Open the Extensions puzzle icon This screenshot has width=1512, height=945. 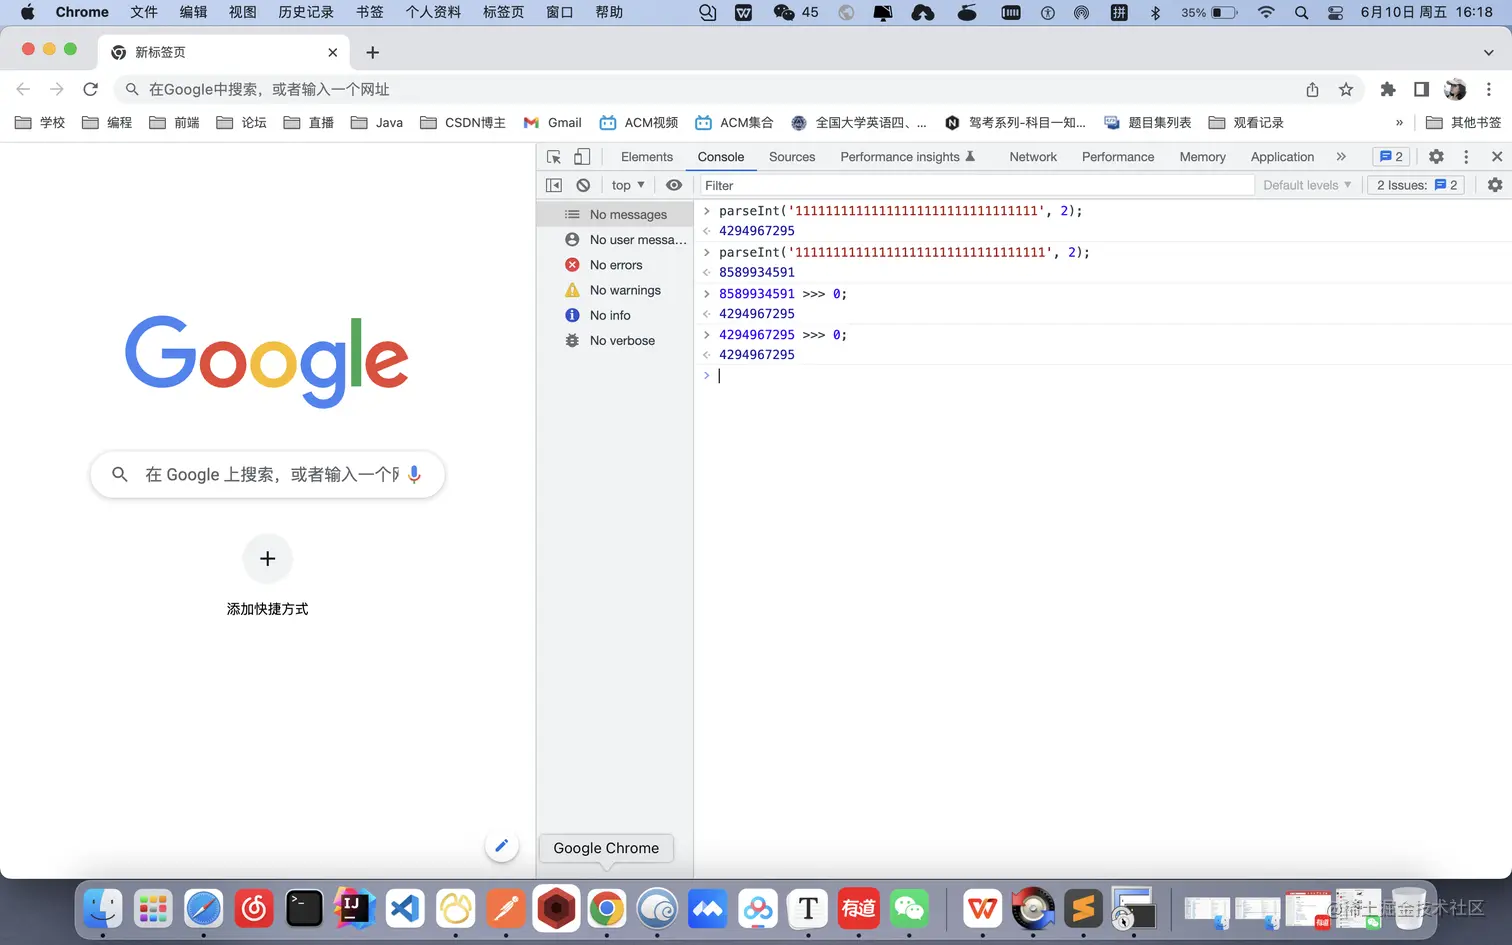point(1388,89)
